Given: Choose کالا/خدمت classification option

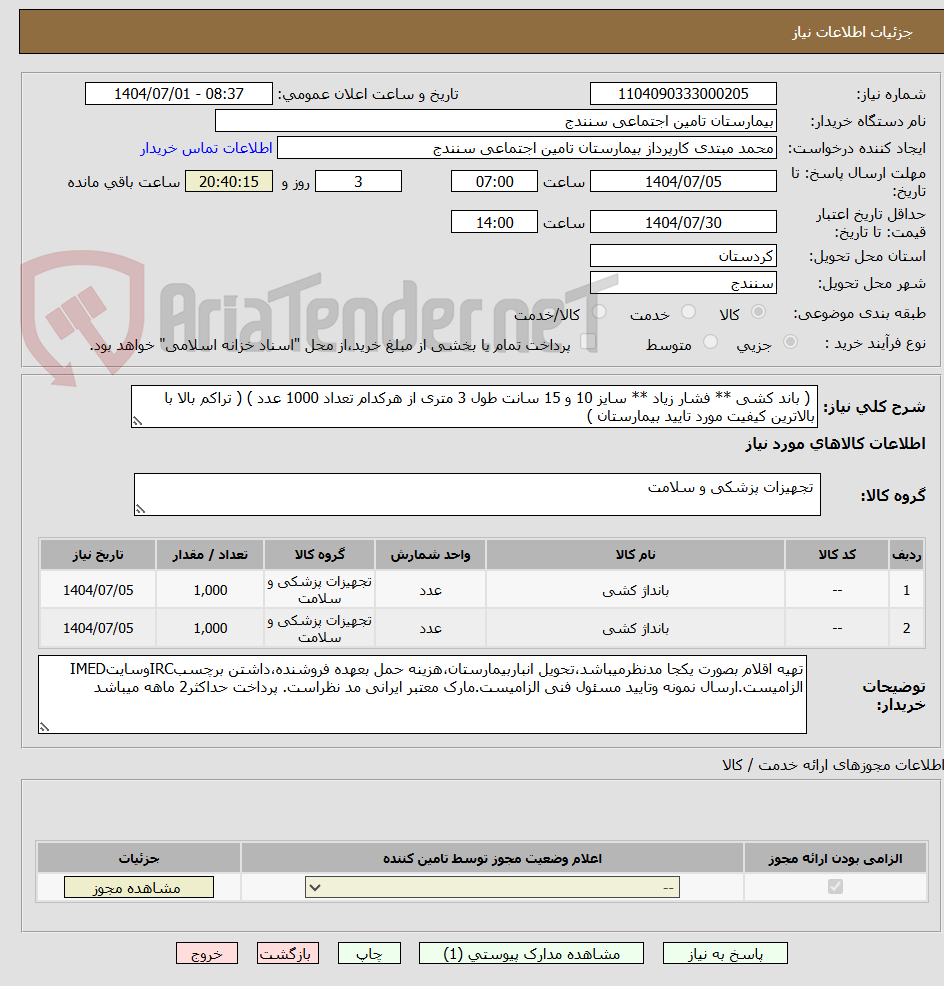Looking at the screenshot, I should point(600,311).
